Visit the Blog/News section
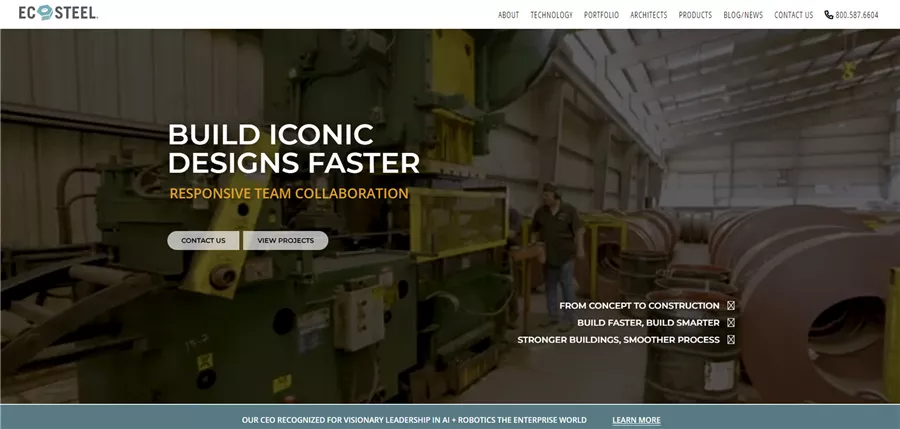900x429 pixels. point(743,15)
